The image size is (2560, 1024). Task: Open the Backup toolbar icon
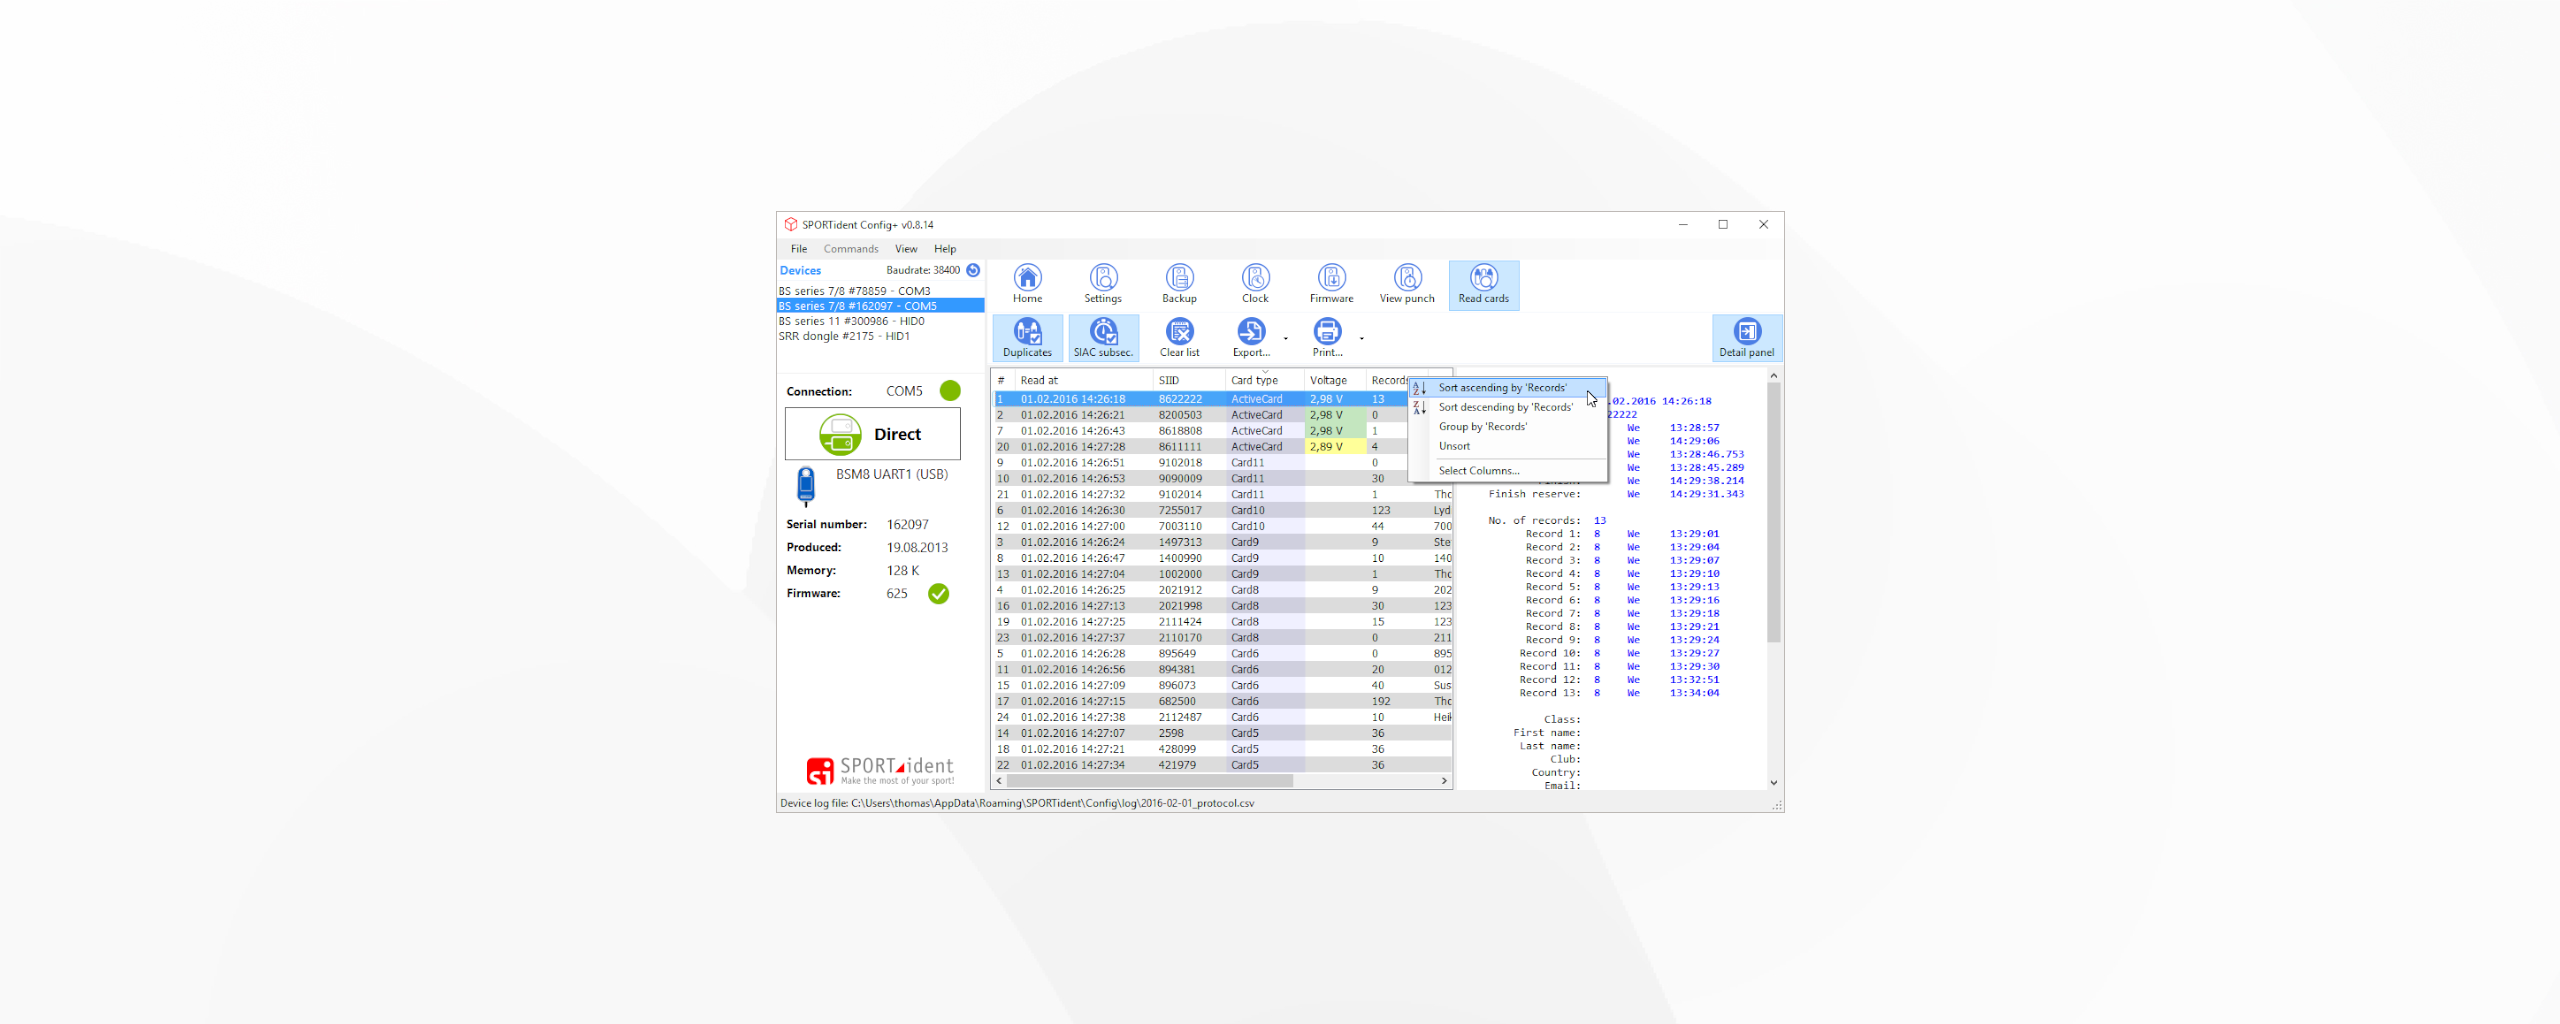pyautogui.click(x=1179, y=284)
